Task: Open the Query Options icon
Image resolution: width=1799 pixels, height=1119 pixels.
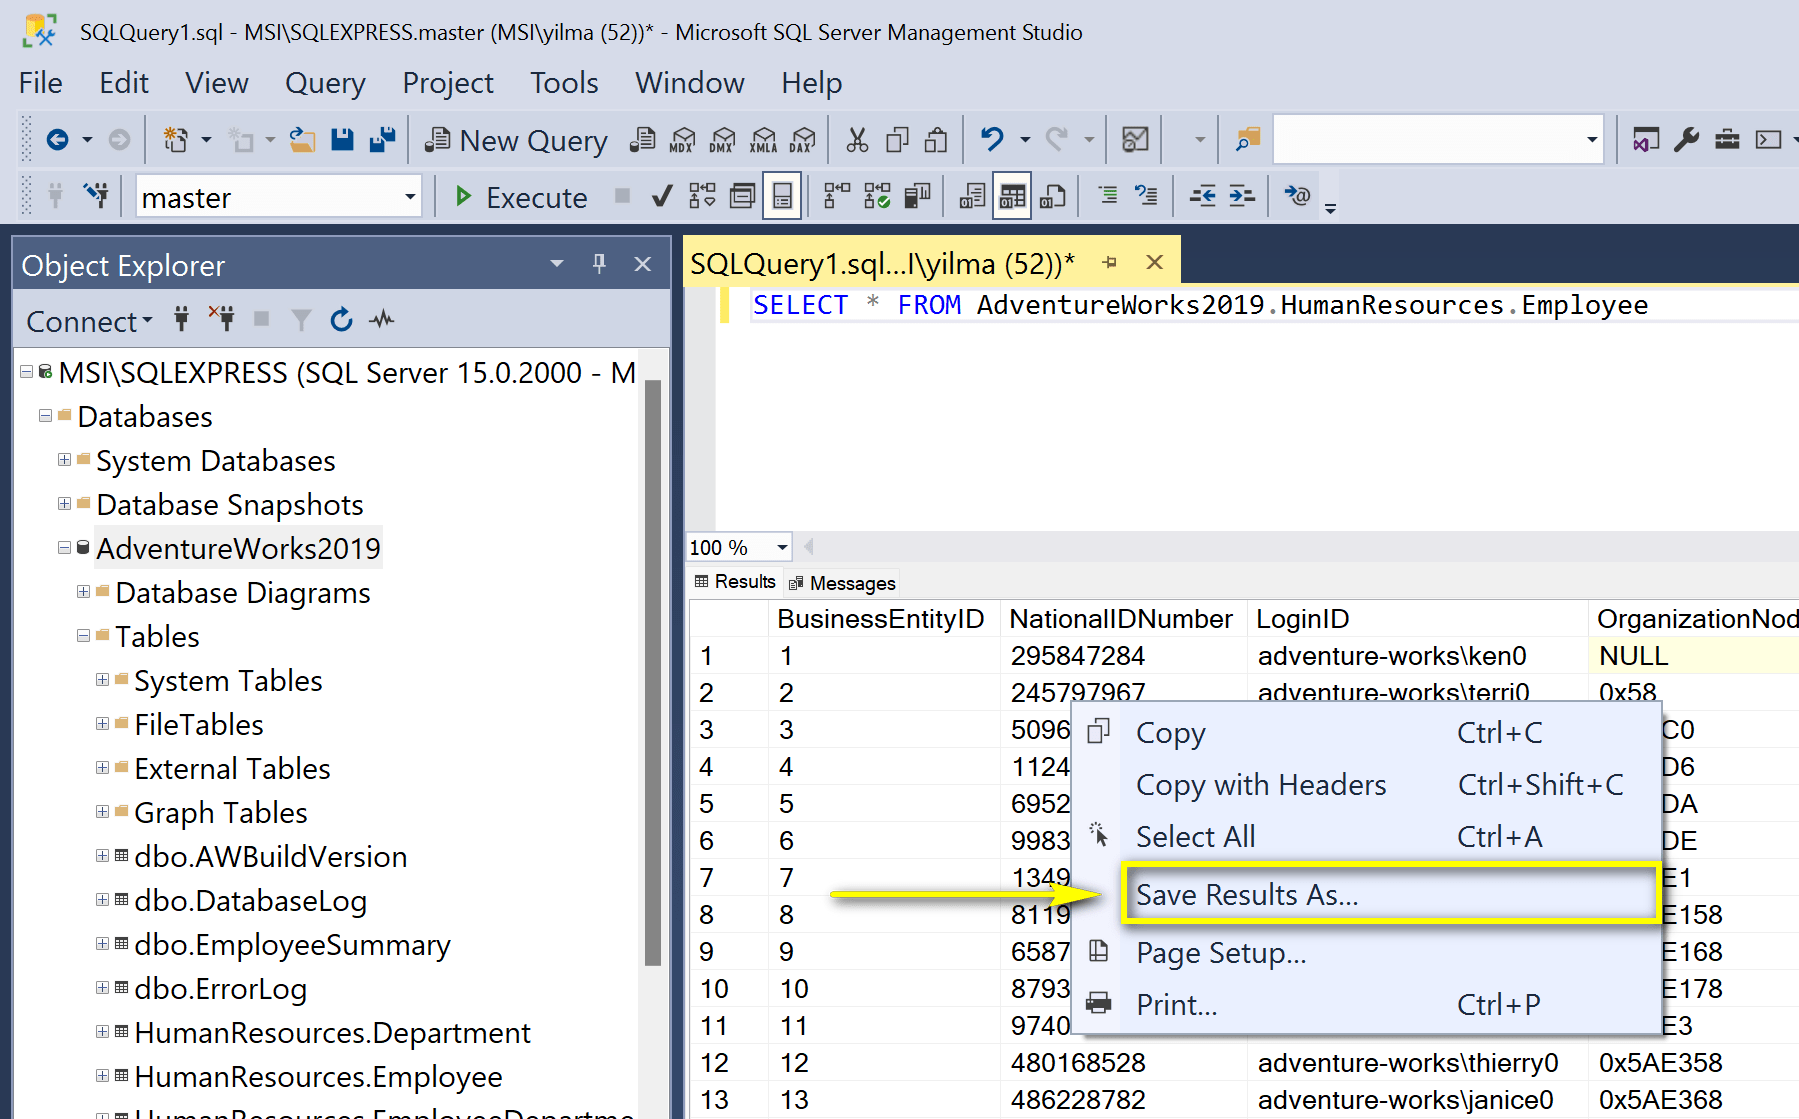Action: [742, 196]
